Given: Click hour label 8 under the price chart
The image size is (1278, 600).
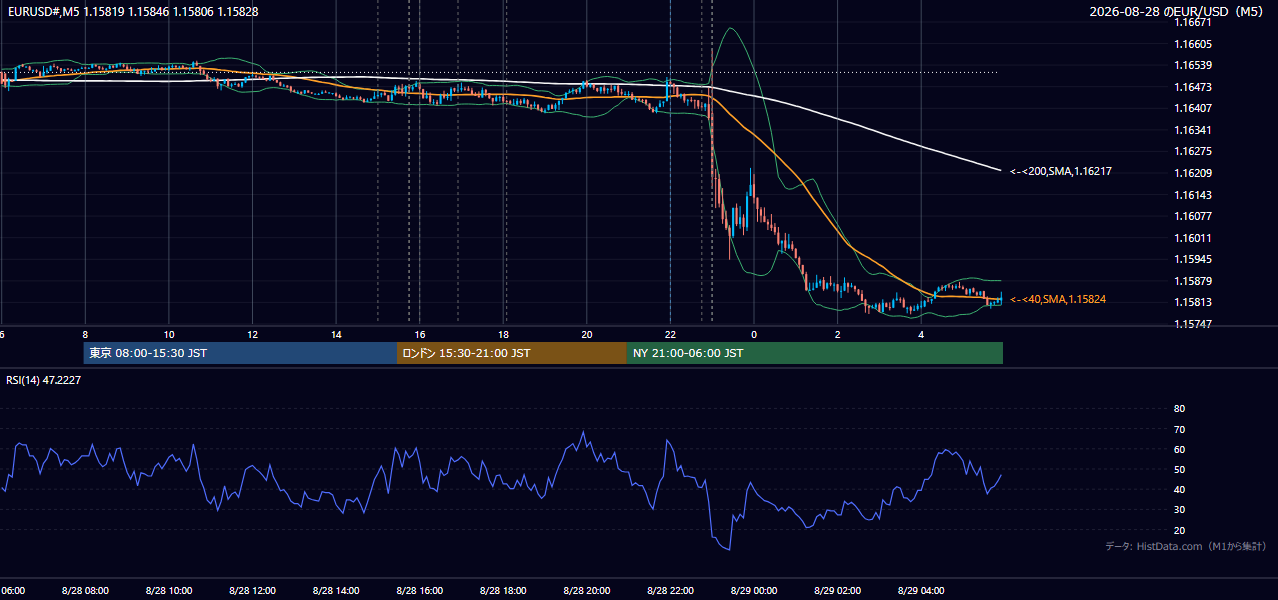Looking at the screenshot, I should (85, 334).
